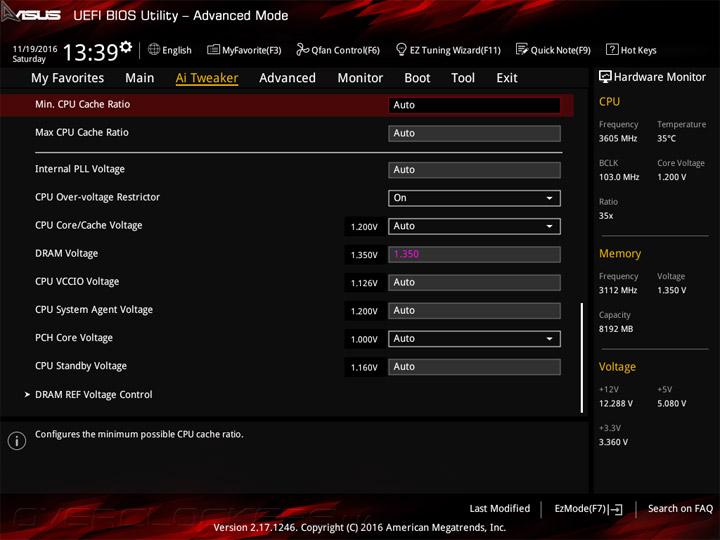Click MyFavorite folder icon
Viewport: 720px width, 540px height.
[x=214, y=50]
